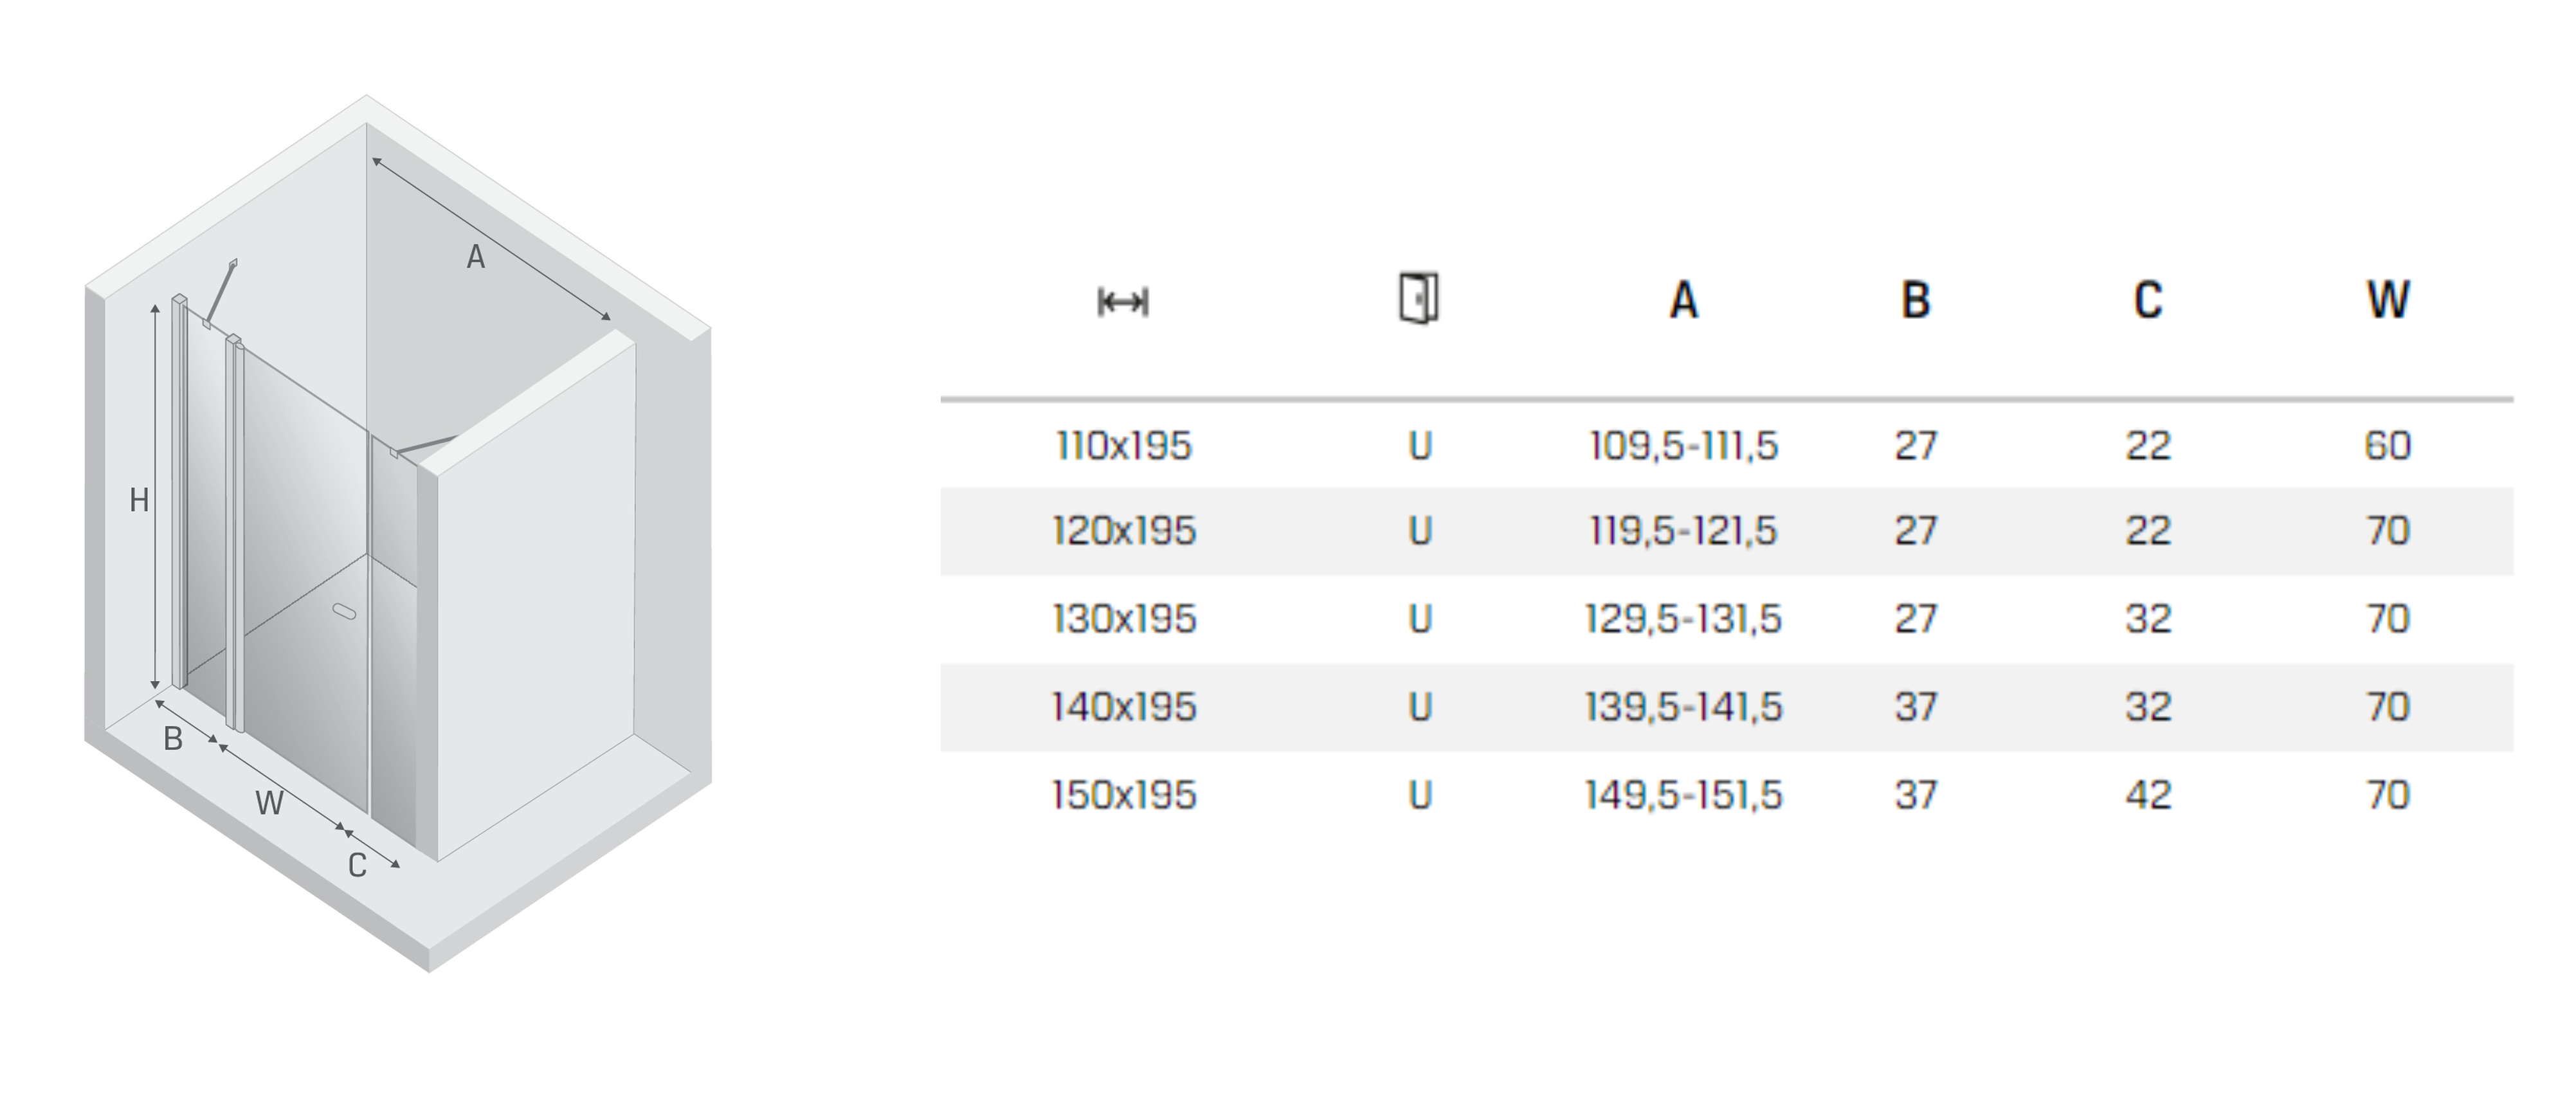Click the B label near diagram floor
Viewport: 2576px width, 1108px height.
(173, 739)
